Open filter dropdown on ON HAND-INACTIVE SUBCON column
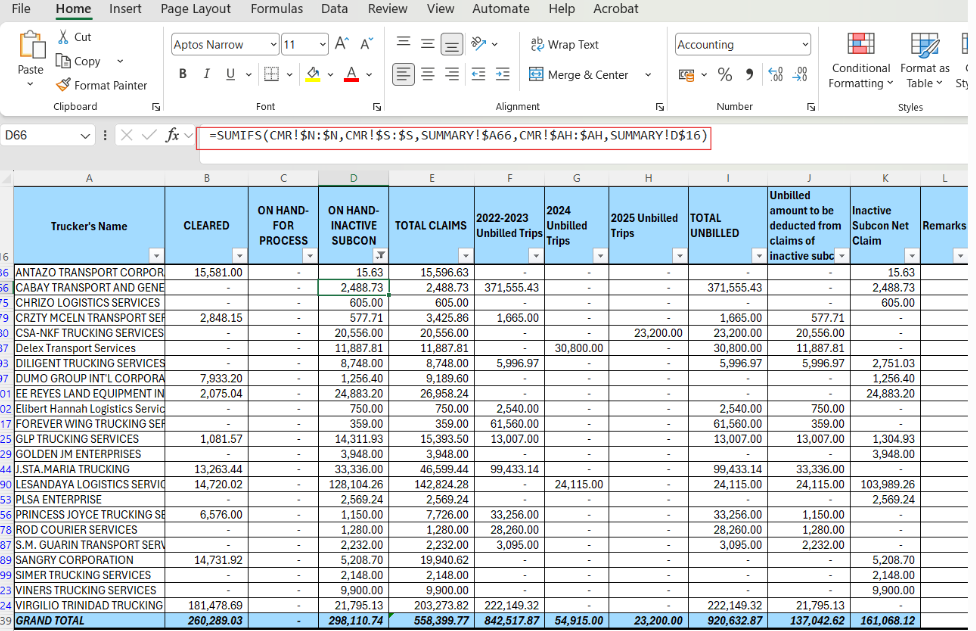This screenshot has width=976, height=631. click(380, 255)
